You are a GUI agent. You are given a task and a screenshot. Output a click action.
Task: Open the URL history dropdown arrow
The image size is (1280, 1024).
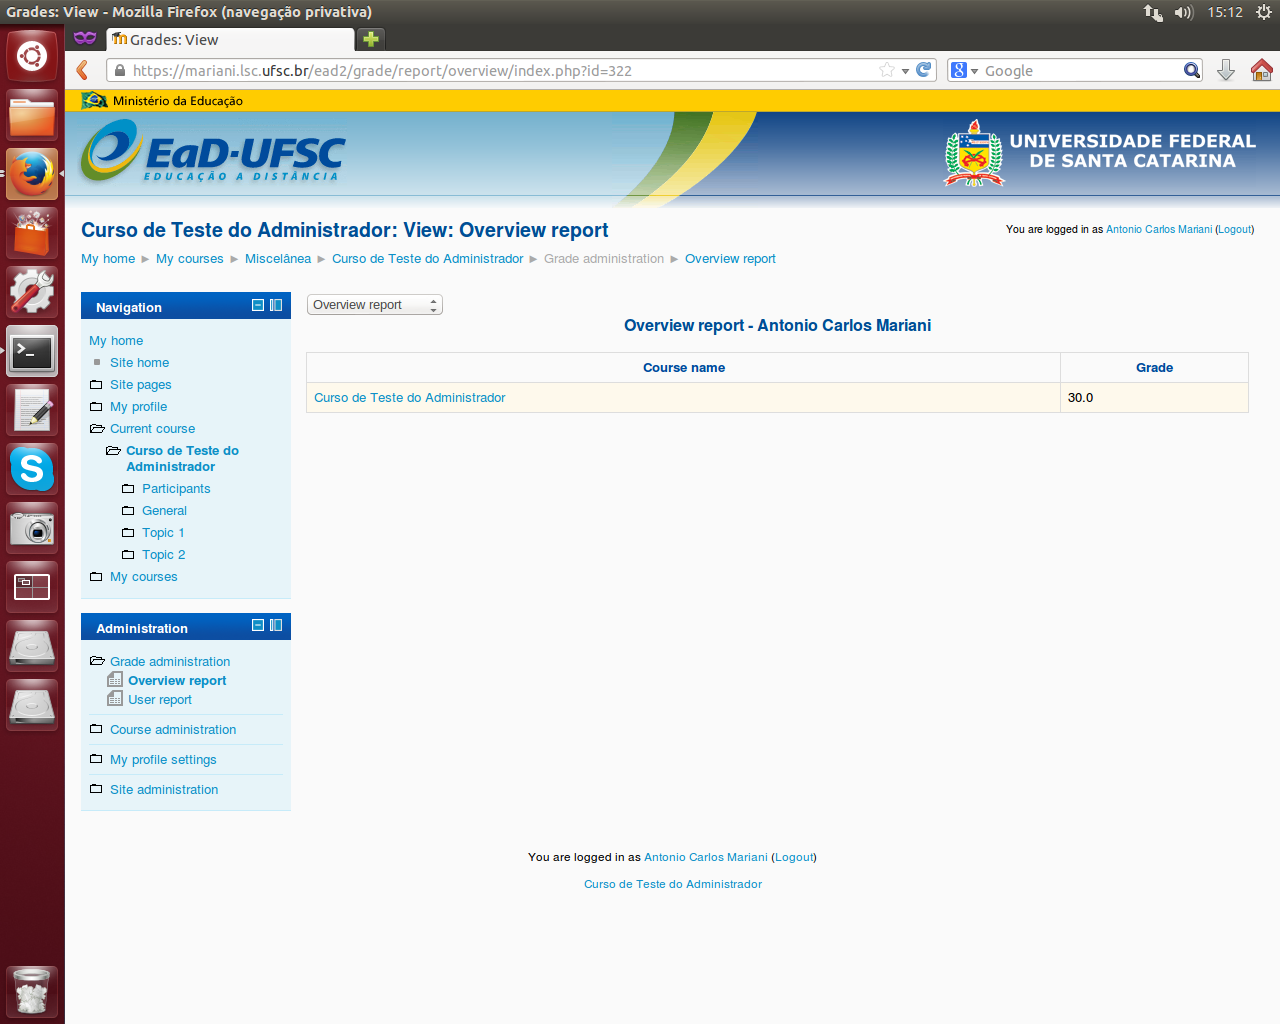point(905,71)
